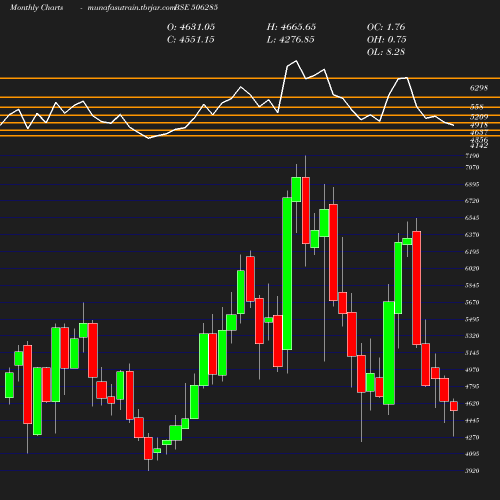Image resolution: width=500 pixels, height=500 pixels.
Task: Click the OC: 1.76 reading
Action: (x=386, y=27)
